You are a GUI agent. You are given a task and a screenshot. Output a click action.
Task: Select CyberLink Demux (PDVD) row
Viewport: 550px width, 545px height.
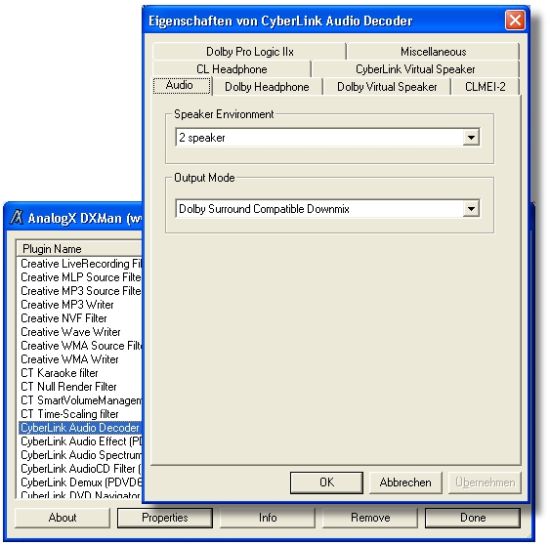[80, 482]
